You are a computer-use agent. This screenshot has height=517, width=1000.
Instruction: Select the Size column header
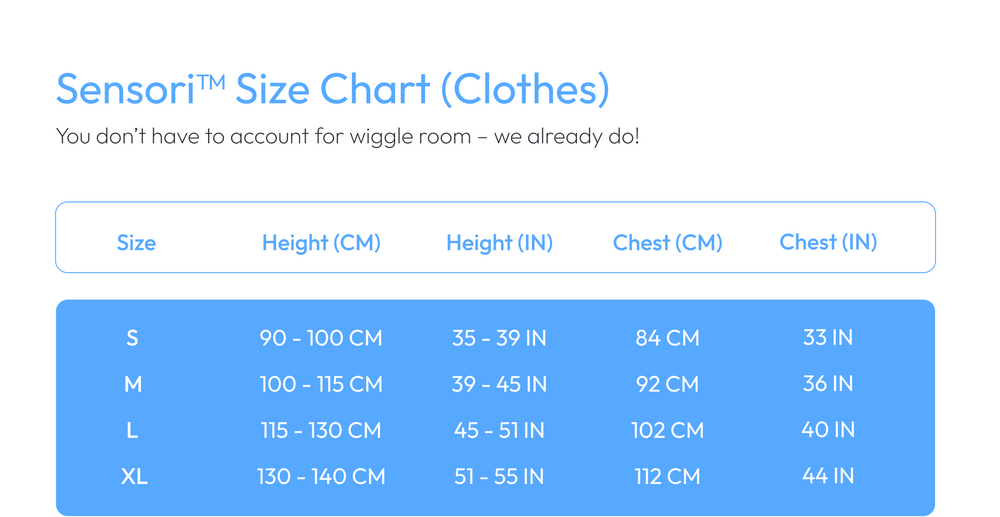(136, 243)
